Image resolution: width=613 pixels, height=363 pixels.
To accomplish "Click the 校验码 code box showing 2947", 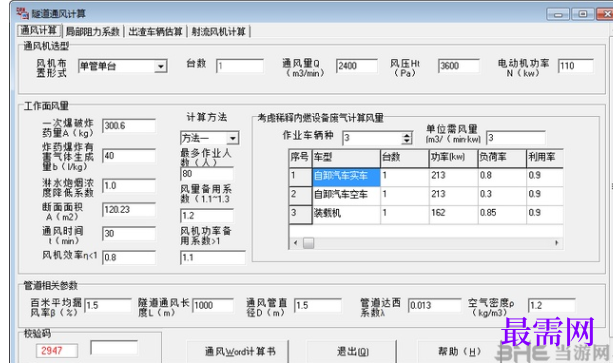I will coord(57,351).
